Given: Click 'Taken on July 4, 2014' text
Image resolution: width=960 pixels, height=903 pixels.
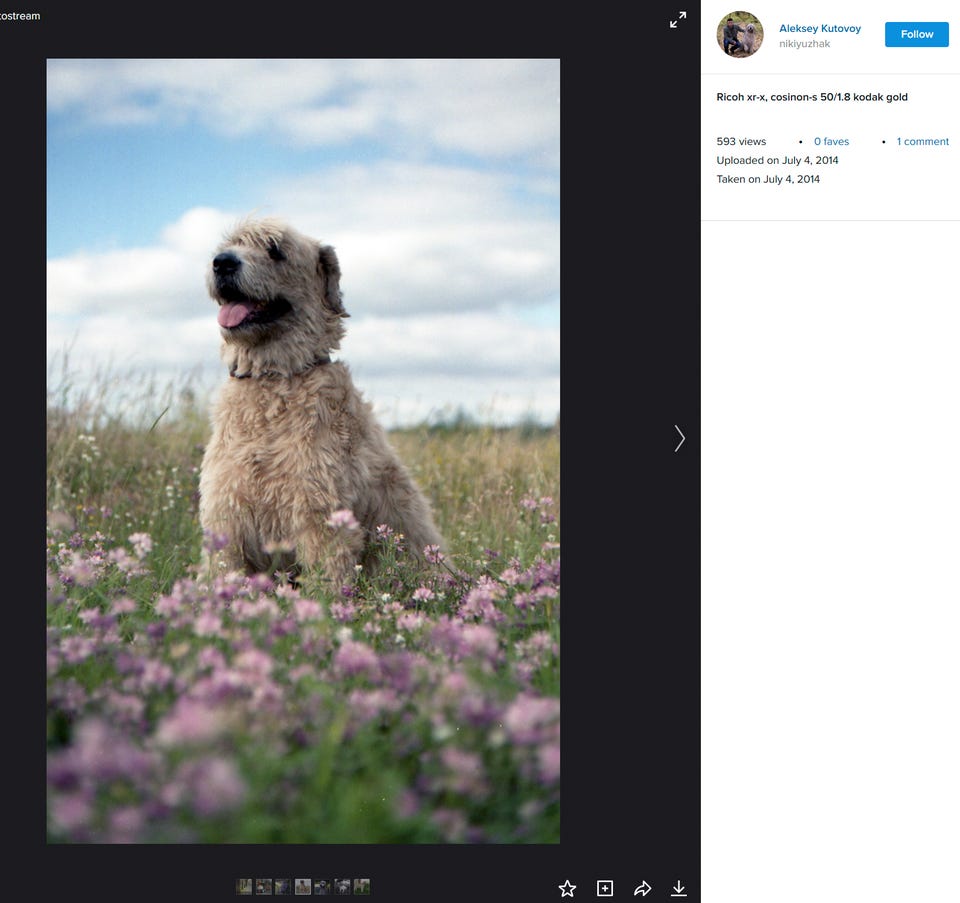Looking at the screenshot, I should coord(768,179).
